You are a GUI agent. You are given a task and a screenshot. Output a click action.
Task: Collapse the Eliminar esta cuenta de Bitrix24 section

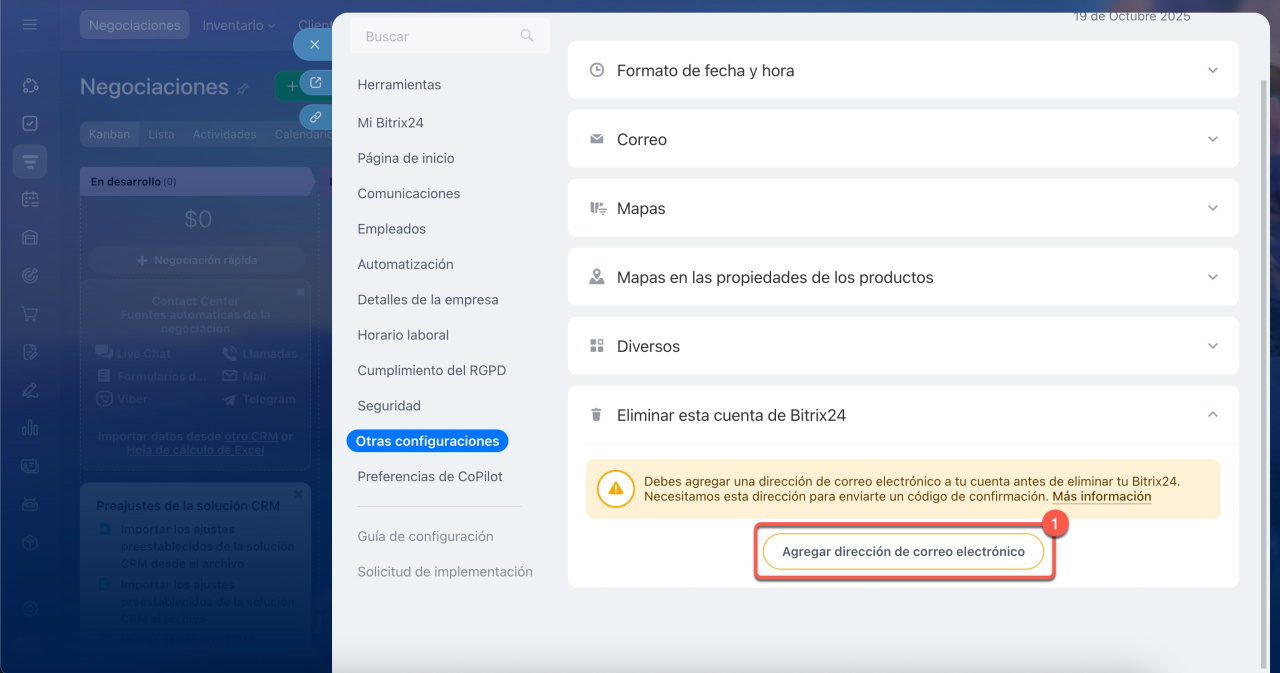click(1212, 415)
